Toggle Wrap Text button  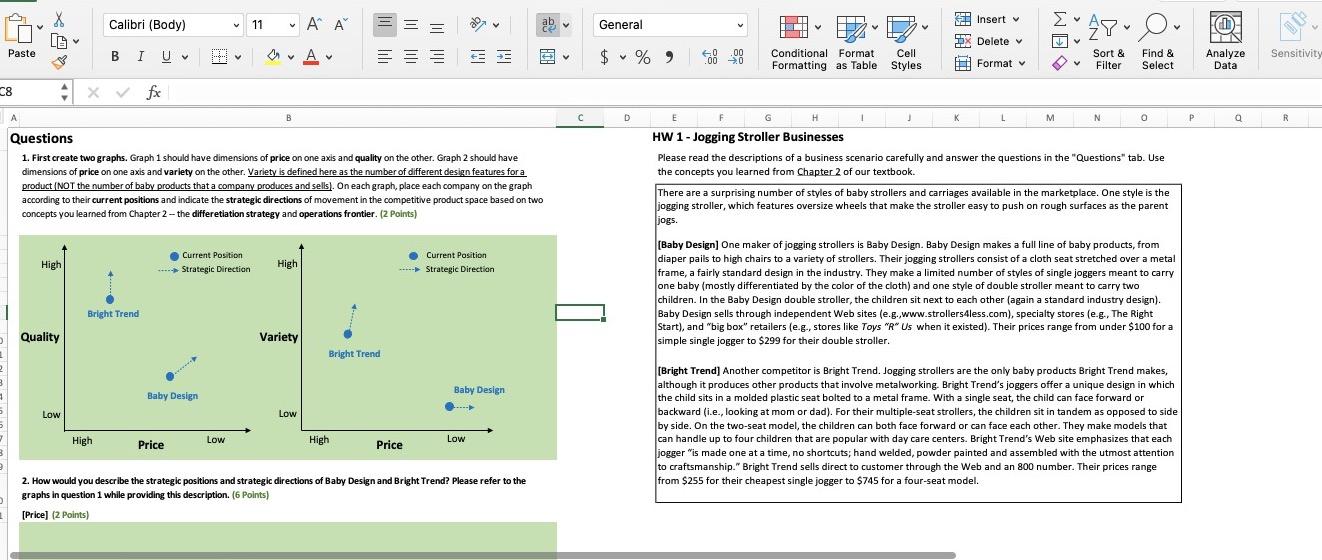pos(548,25)
